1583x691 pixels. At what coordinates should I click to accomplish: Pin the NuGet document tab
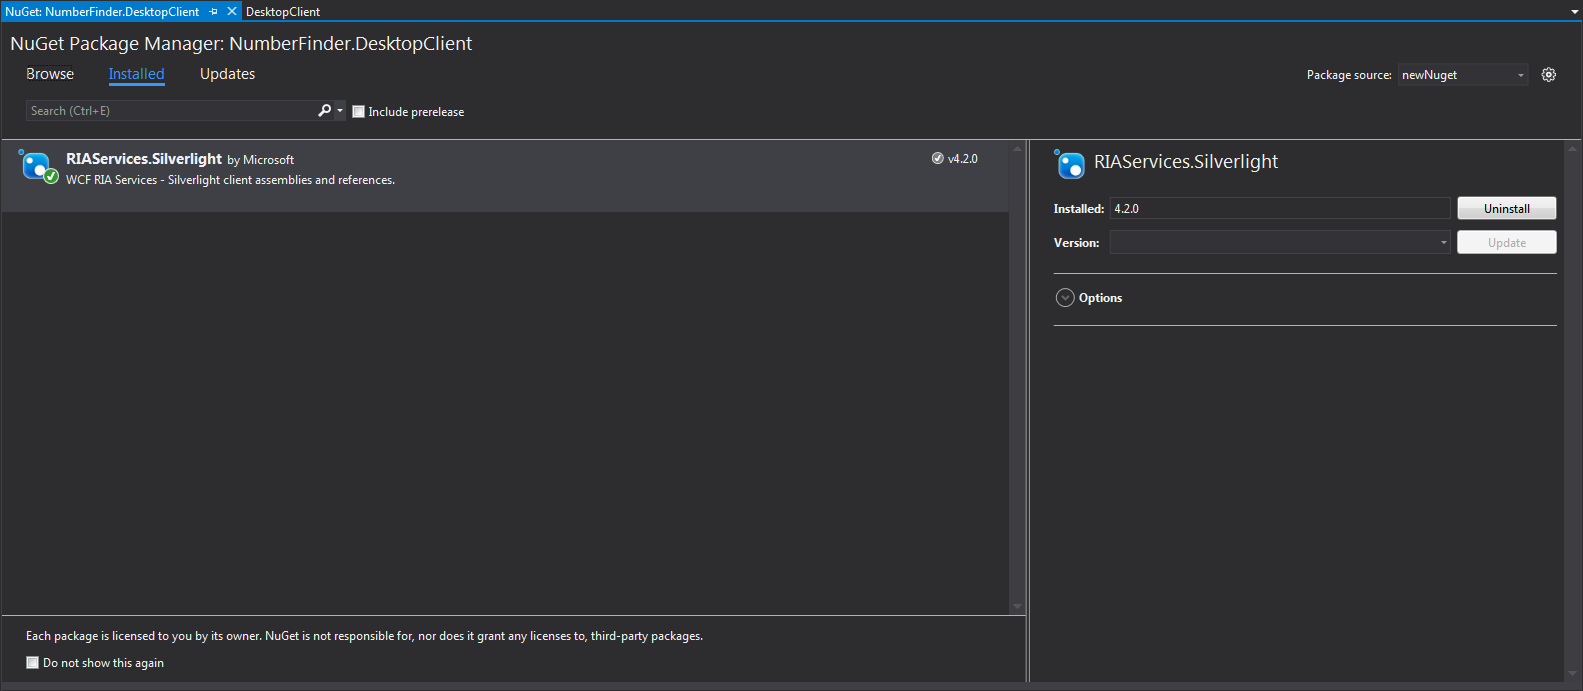pyautogui.click(x=214, y=12)
